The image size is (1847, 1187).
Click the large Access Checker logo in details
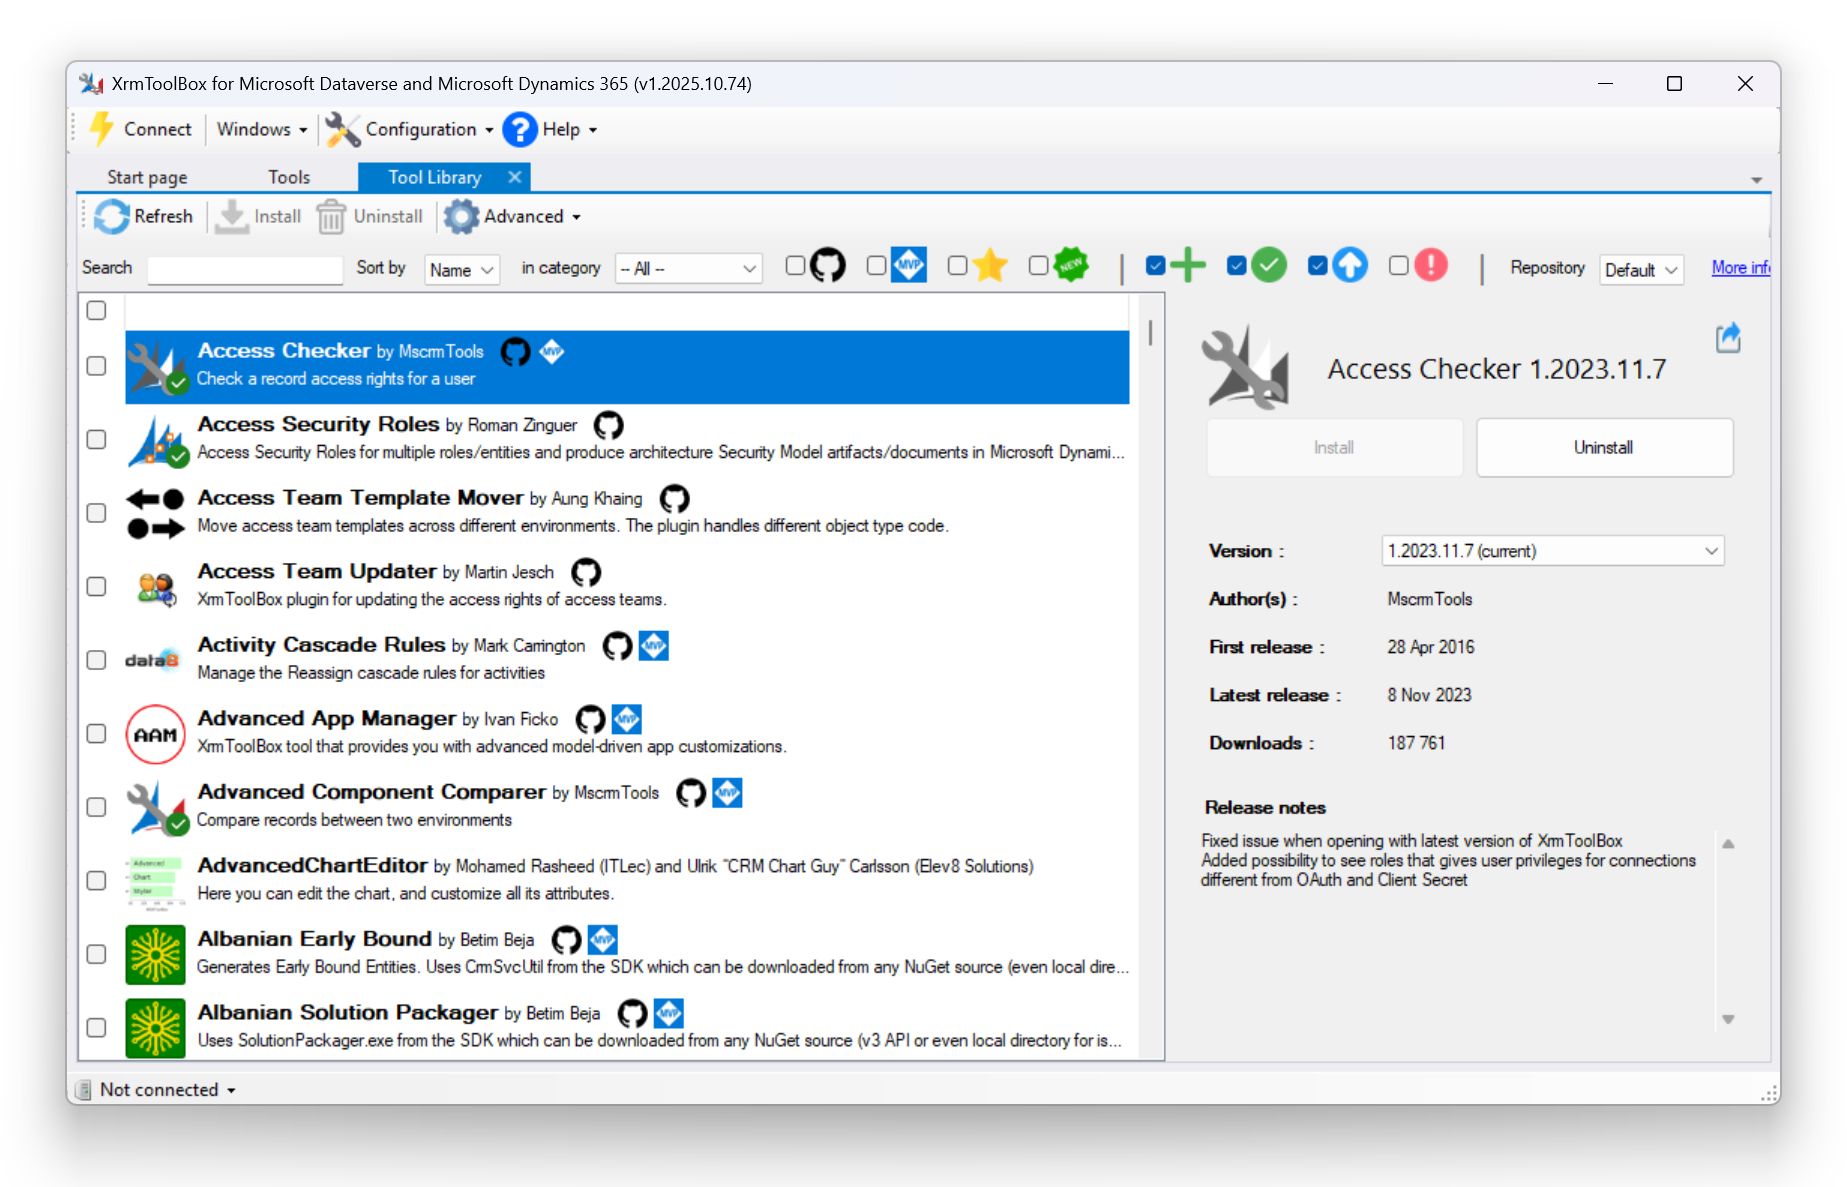point(1247,368)
